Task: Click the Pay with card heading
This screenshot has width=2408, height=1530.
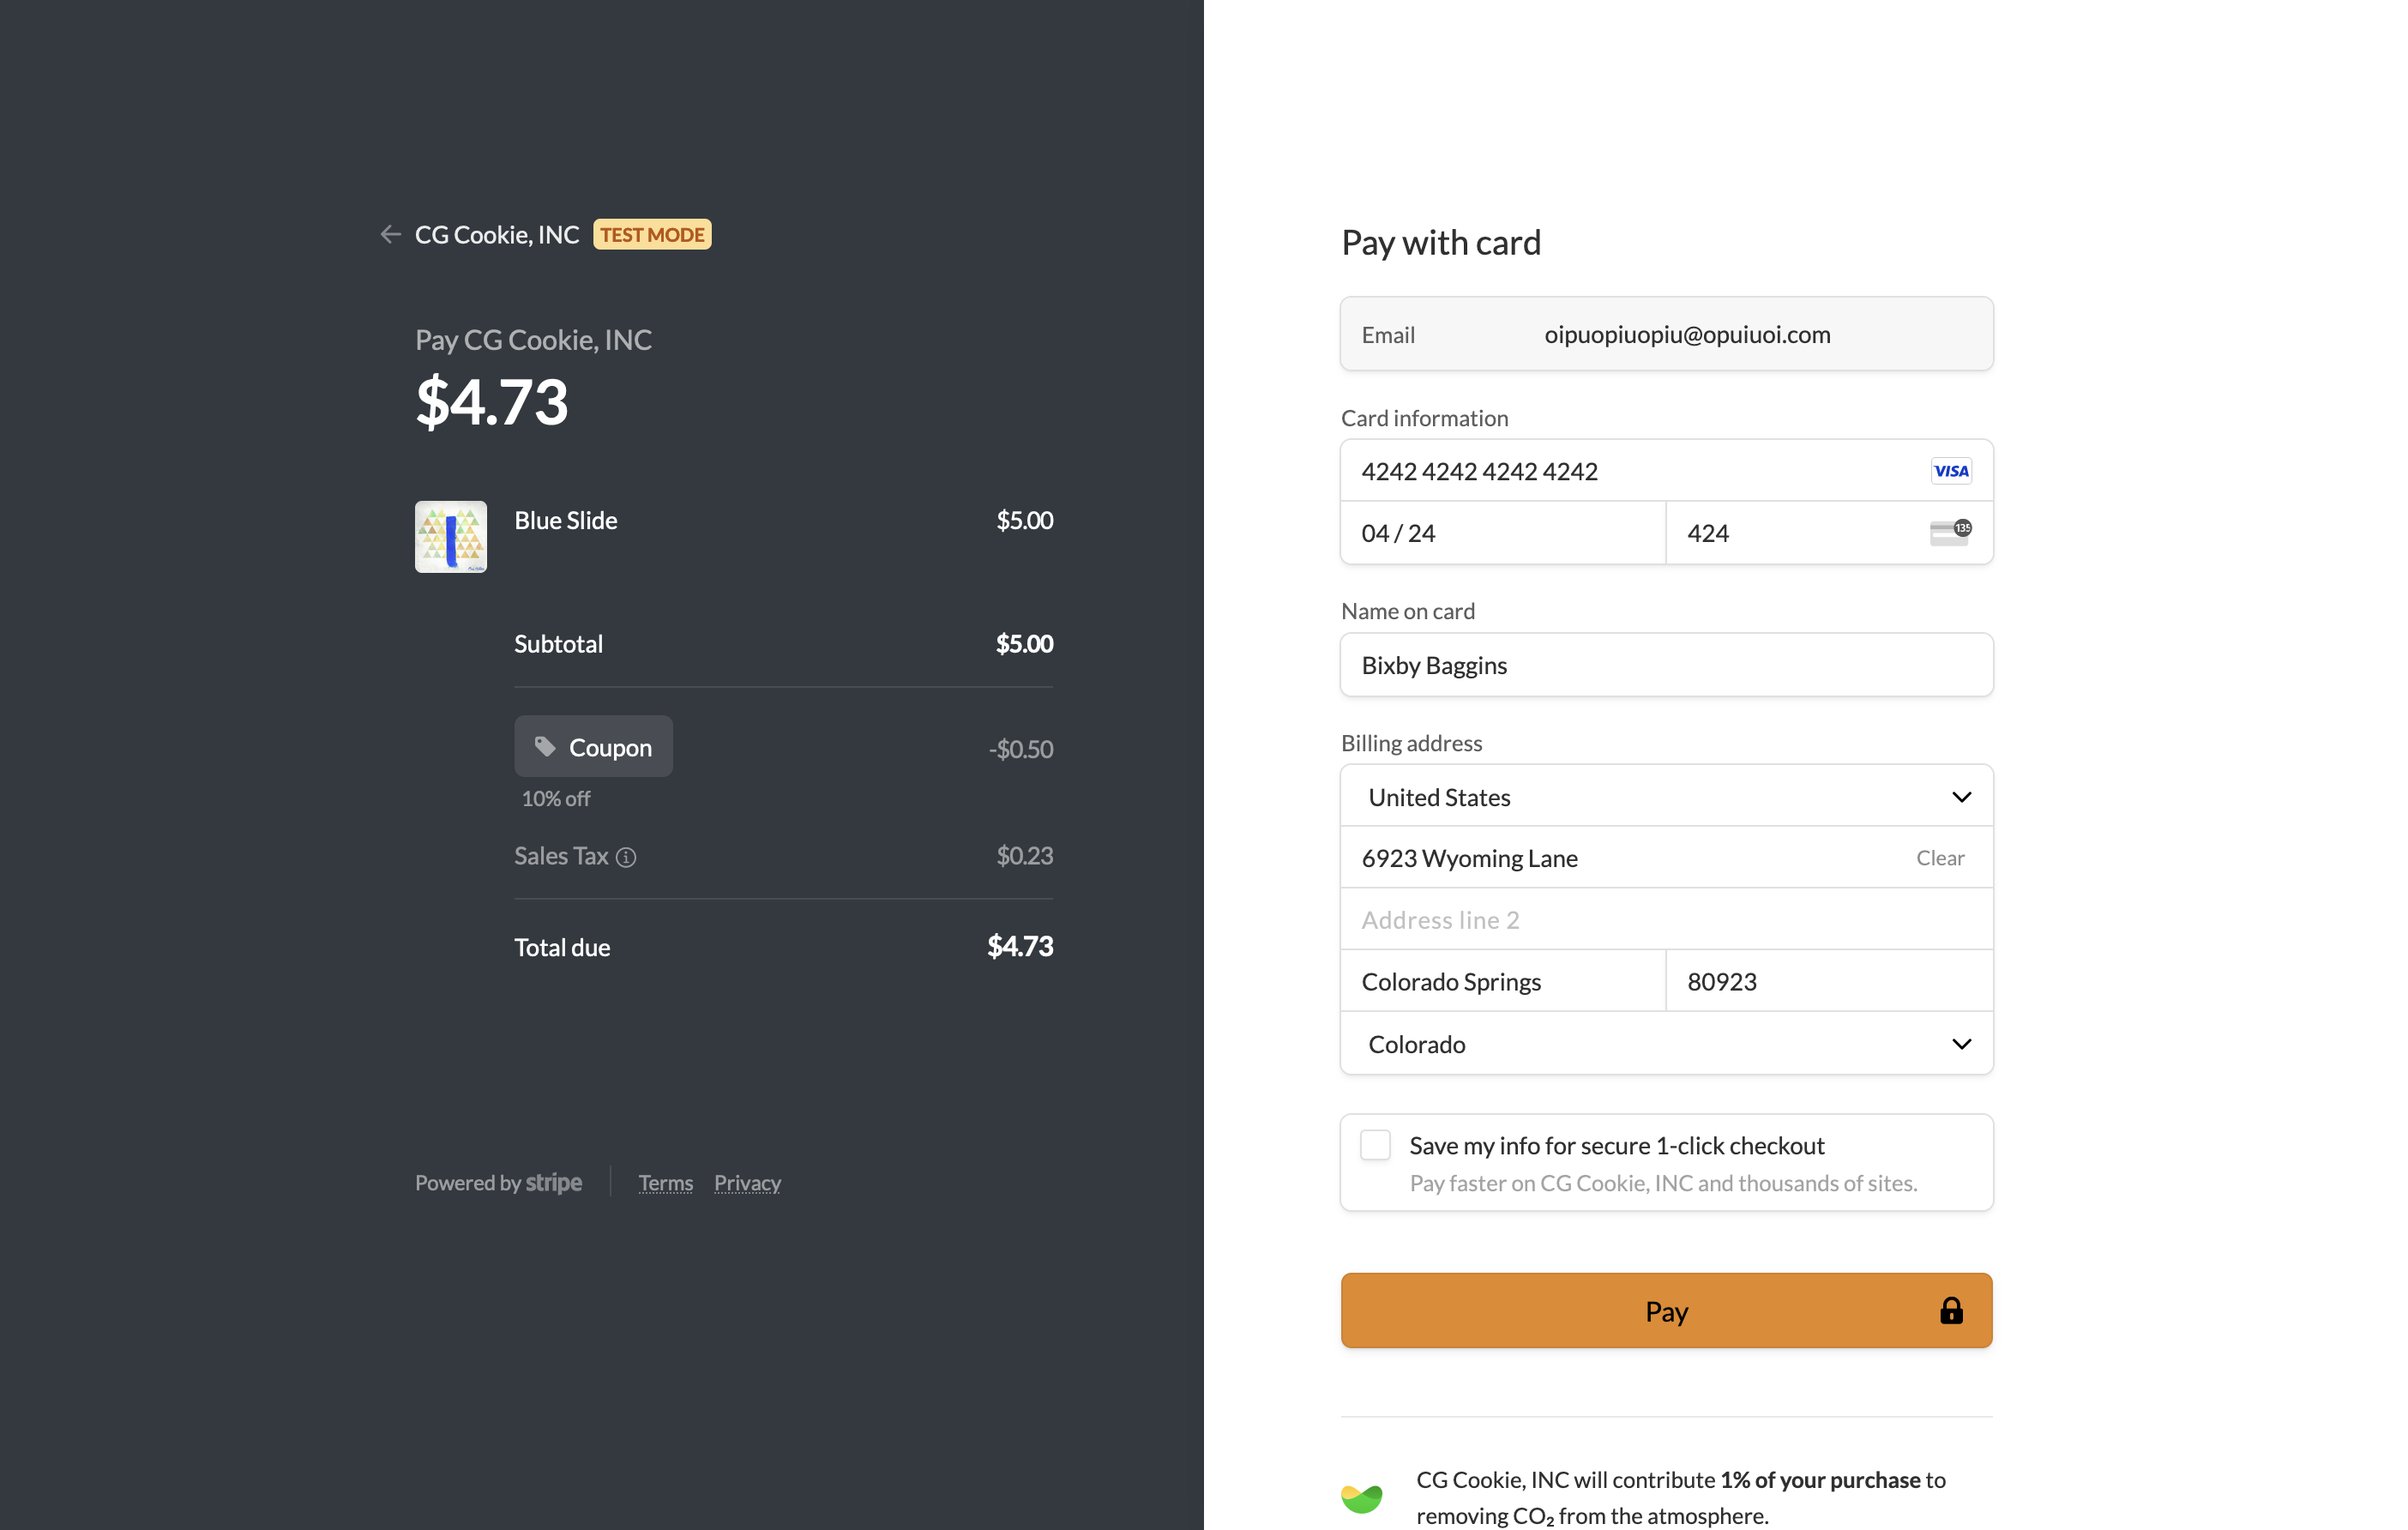Action: (x=1441, y=243)
